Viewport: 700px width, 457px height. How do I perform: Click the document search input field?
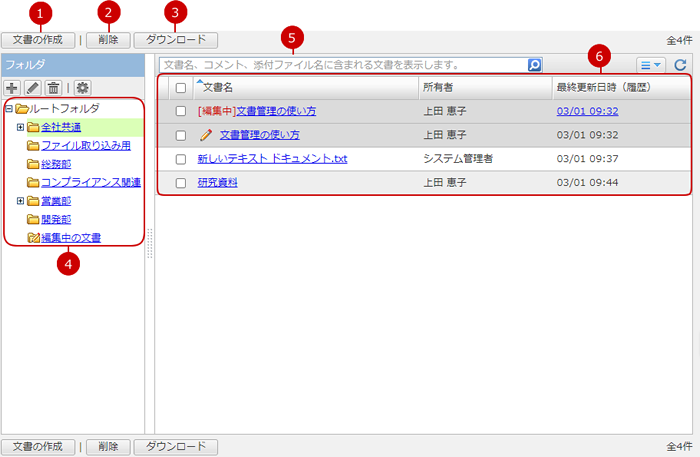[x=343, y=65]
